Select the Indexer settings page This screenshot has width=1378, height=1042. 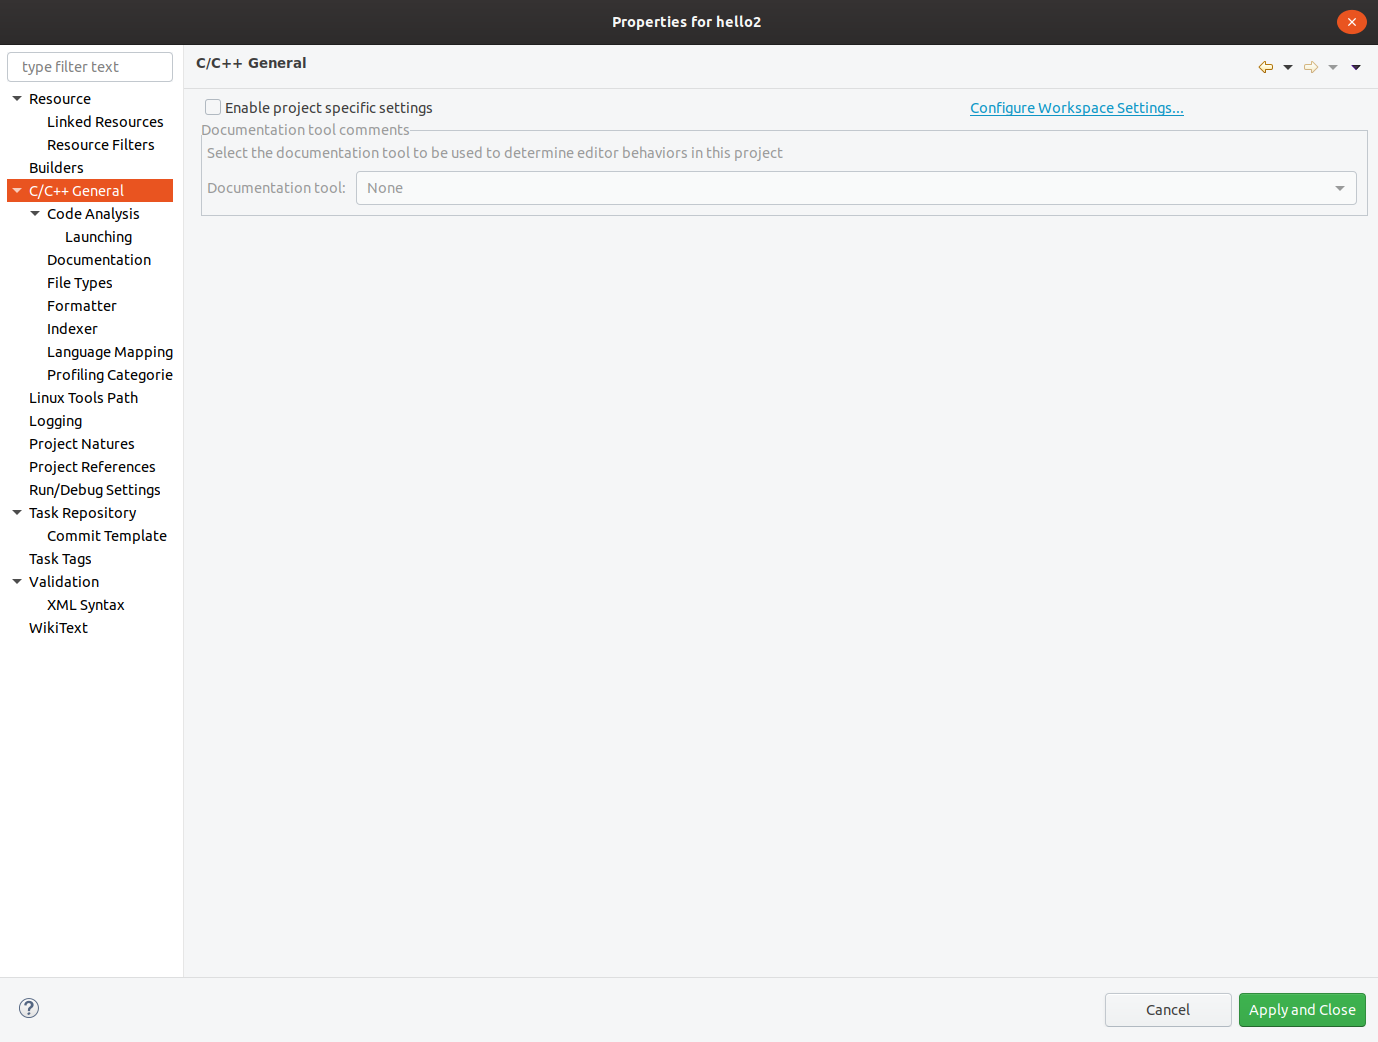[x=72, y=328]
